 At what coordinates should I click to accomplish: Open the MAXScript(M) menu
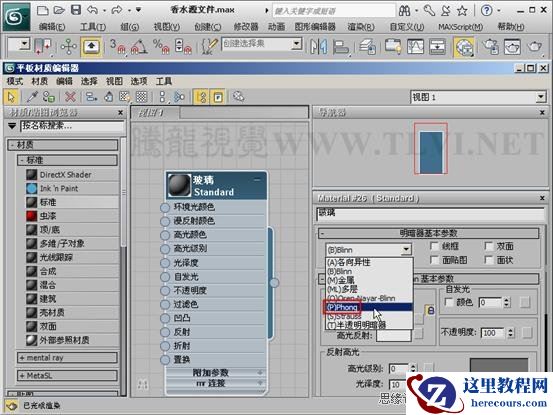point(460,27)
